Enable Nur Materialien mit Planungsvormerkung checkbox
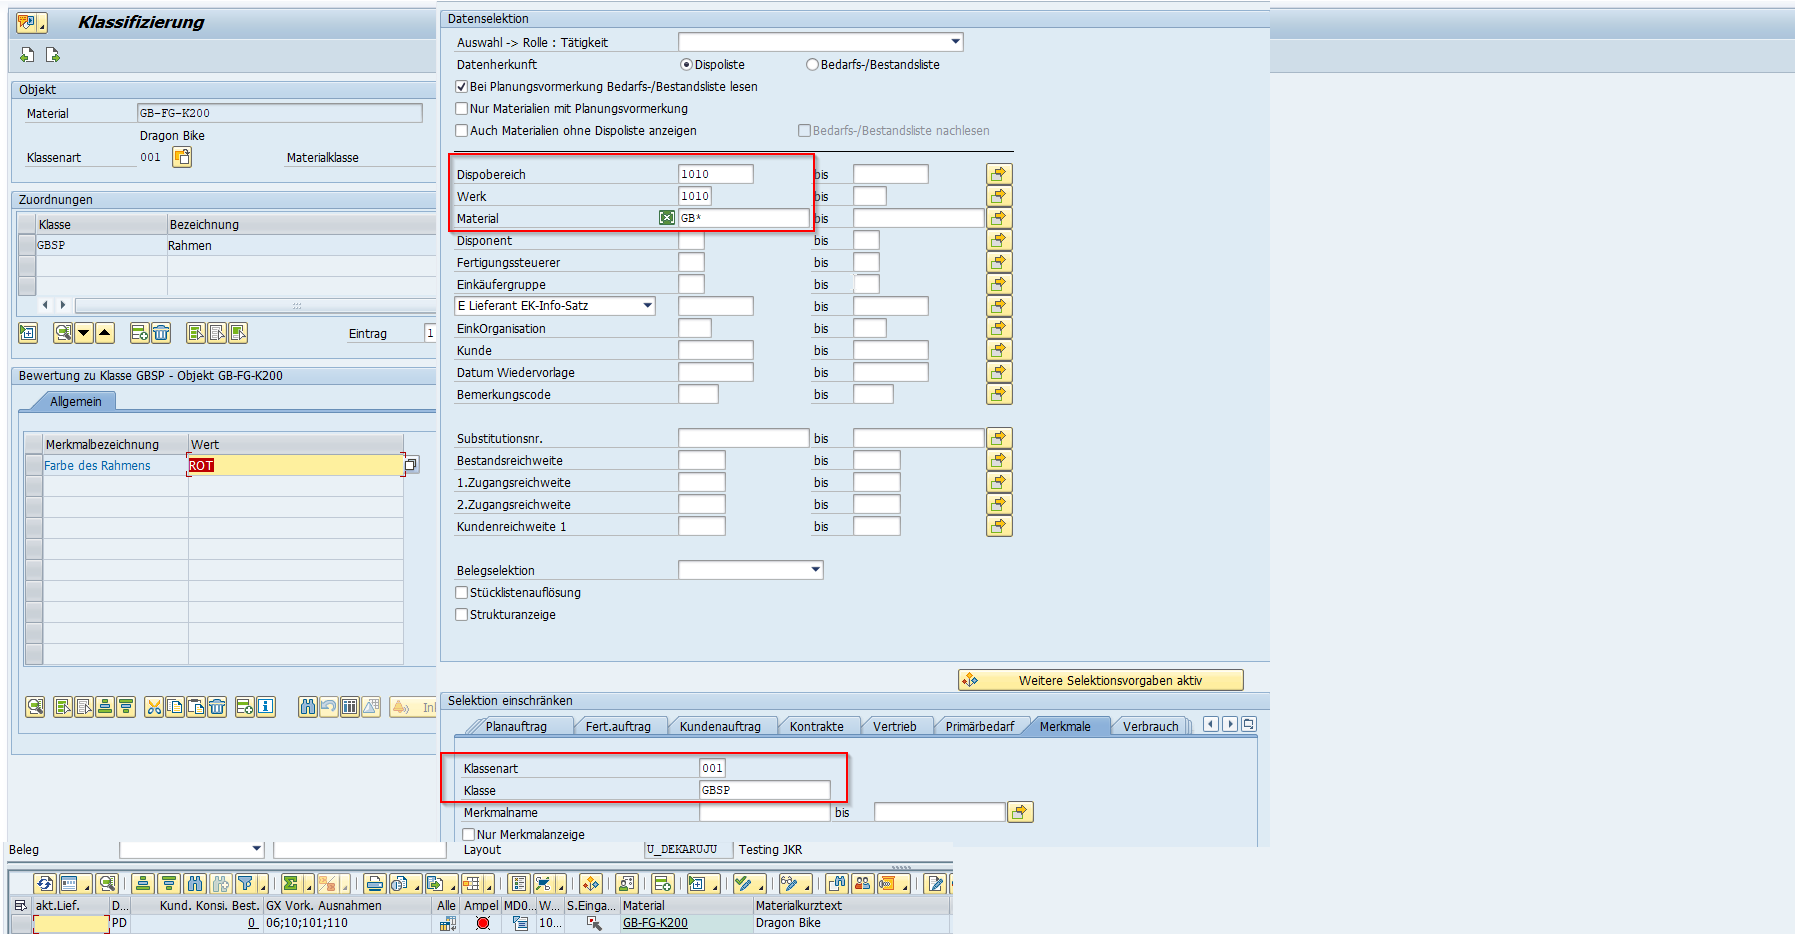Image resolution: width=1795 pixels, height=934 pixels. click(x=462, y=109)
